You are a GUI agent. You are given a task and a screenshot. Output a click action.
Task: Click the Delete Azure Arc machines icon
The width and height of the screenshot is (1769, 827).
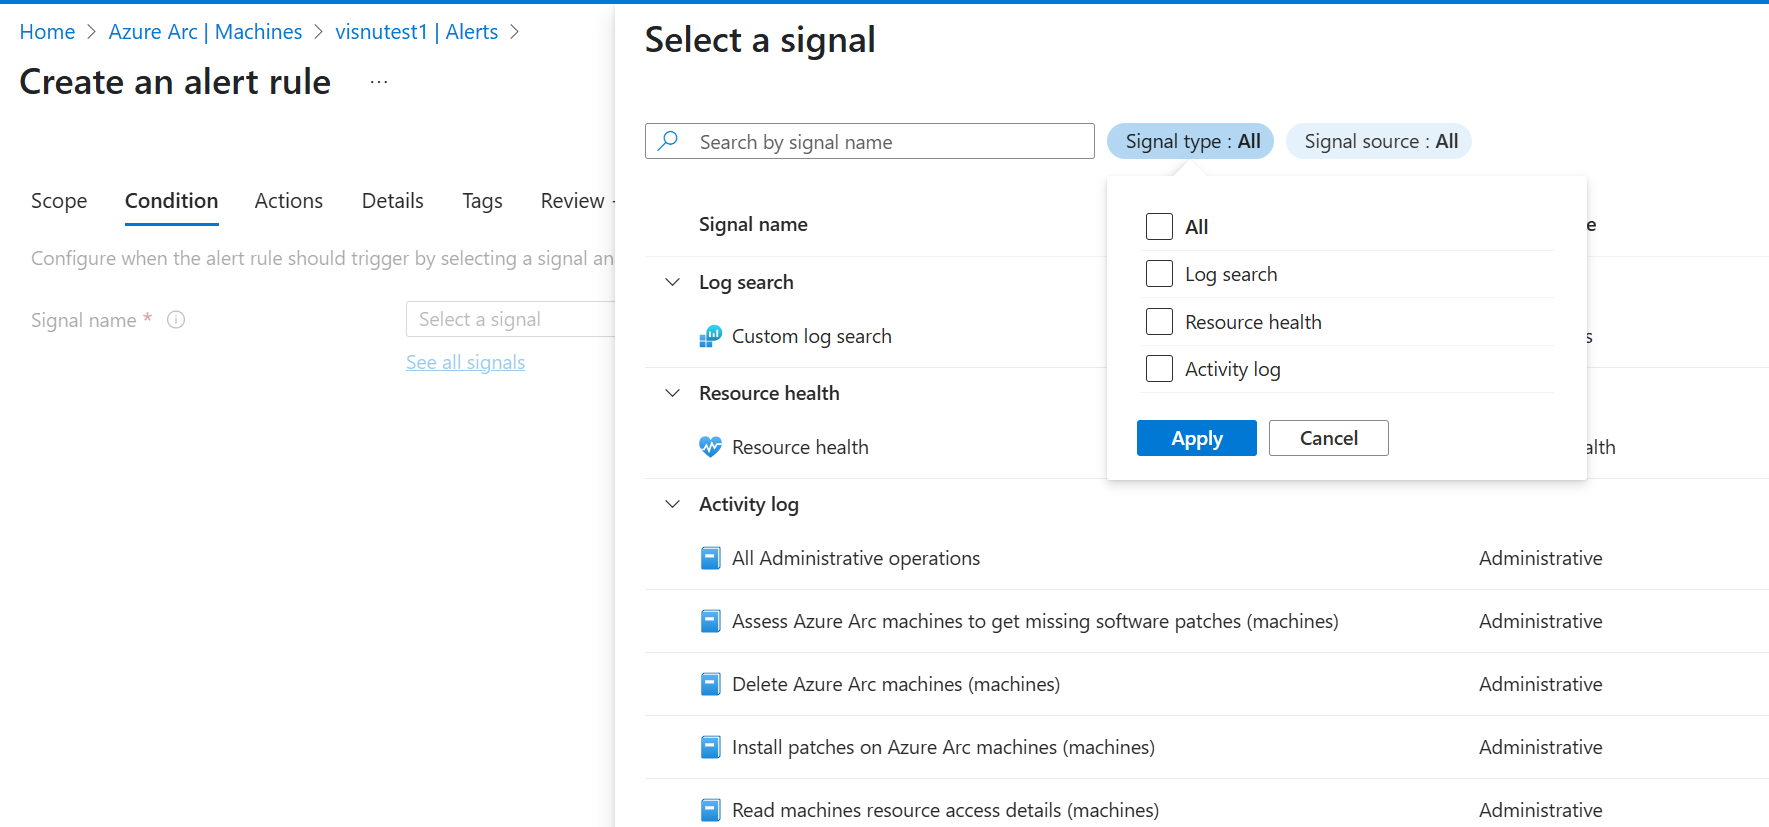(710, 684)
